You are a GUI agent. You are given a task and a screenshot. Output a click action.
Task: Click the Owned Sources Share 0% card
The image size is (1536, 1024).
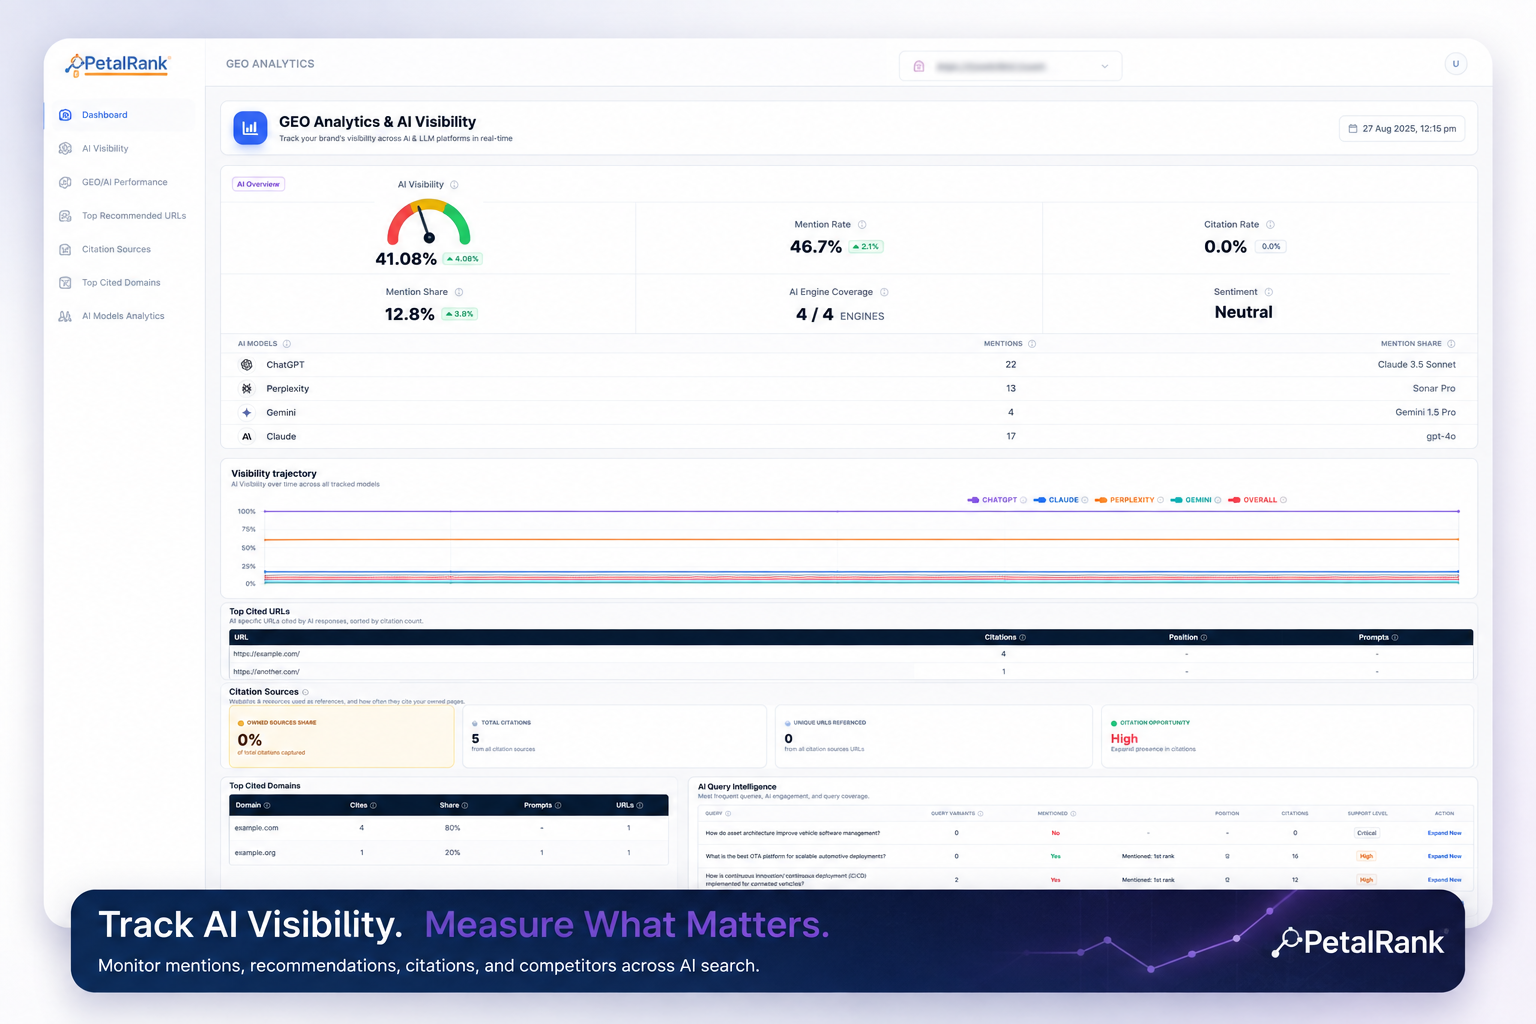click(342, 737)
